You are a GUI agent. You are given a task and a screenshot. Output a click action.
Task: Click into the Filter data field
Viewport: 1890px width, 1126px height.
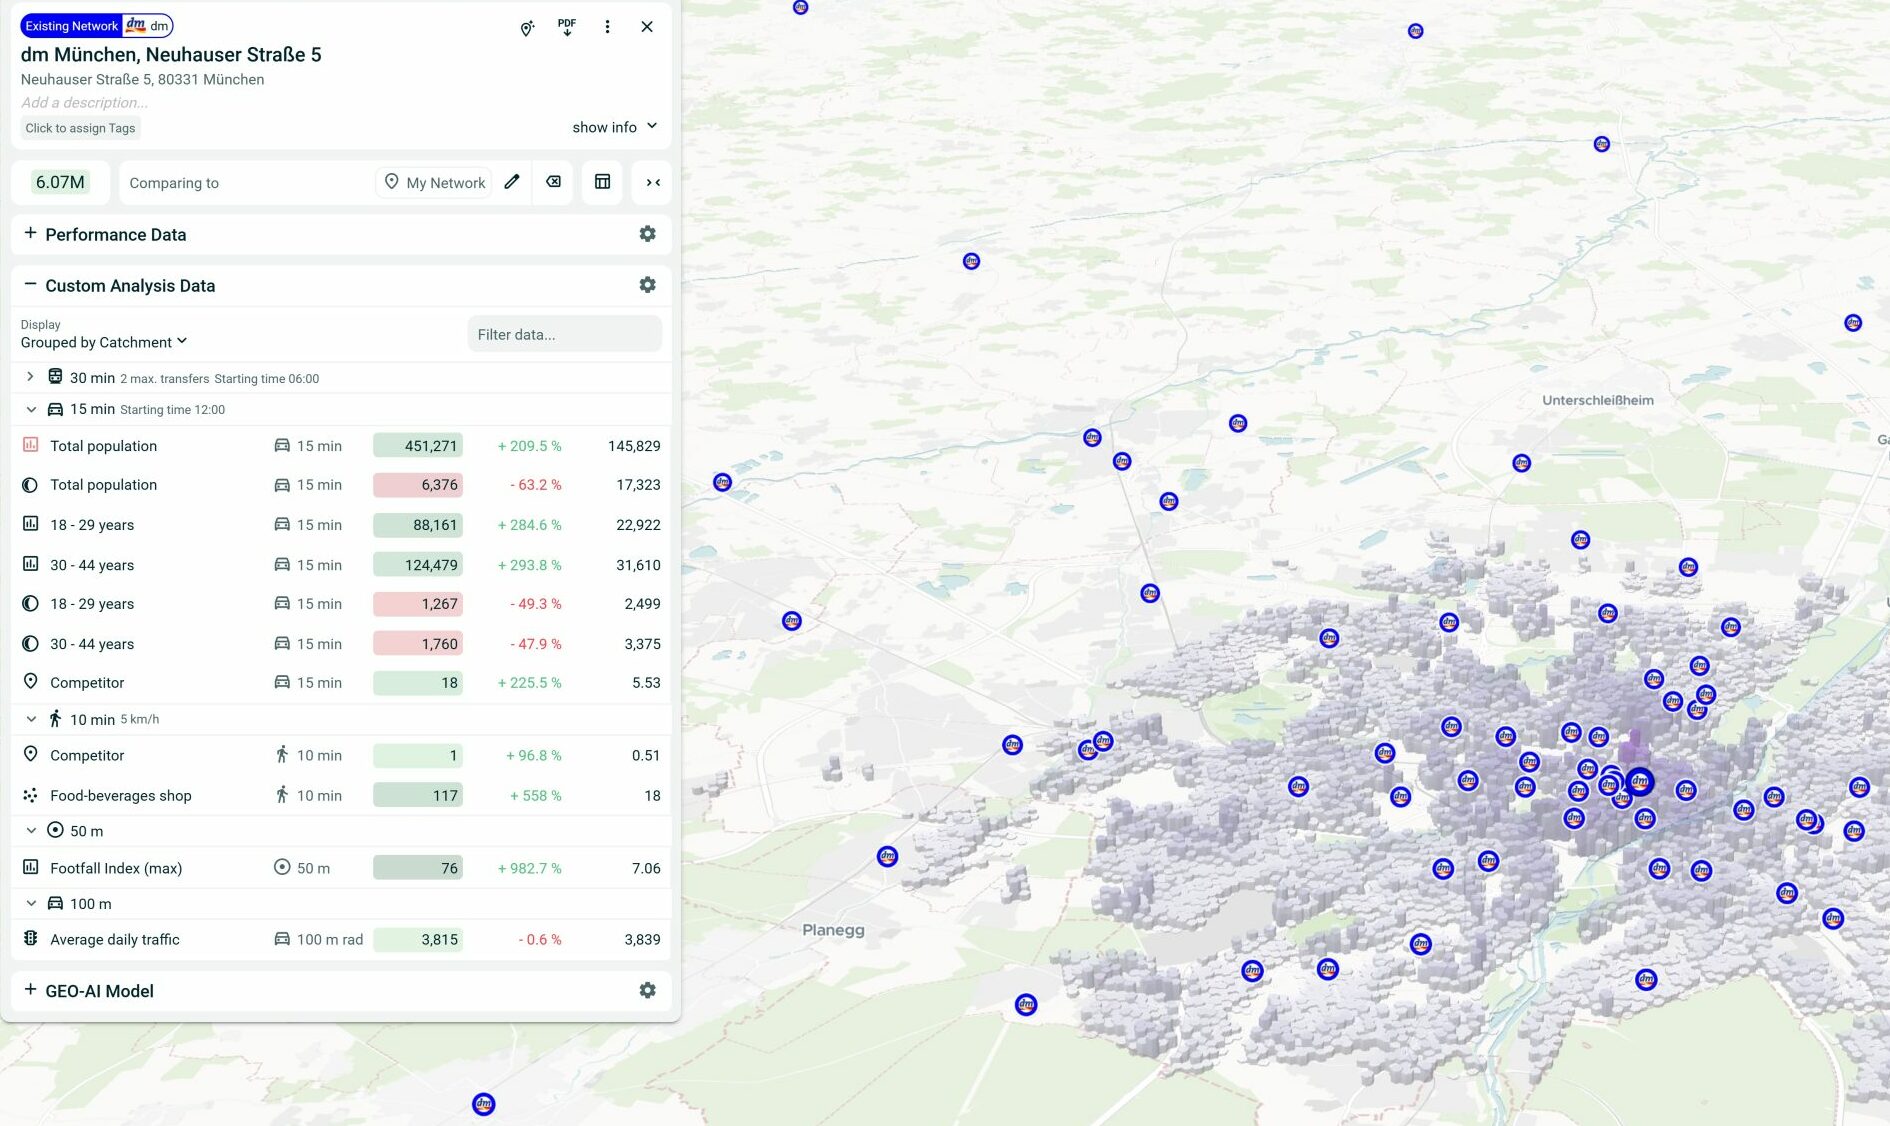click(564, 334)
